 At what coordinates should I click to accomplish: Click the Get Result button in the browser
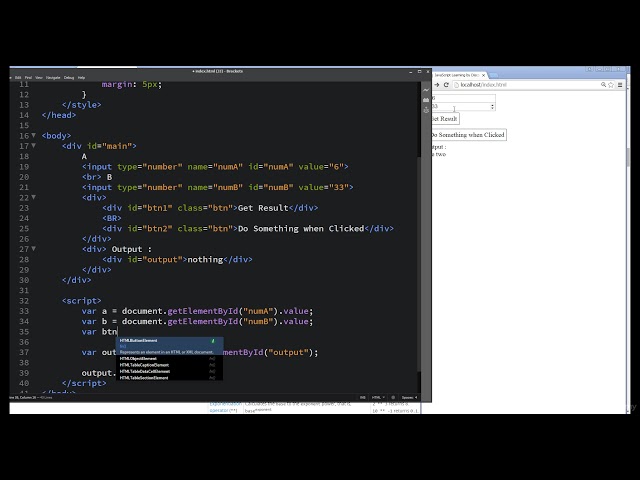[445, 119]
